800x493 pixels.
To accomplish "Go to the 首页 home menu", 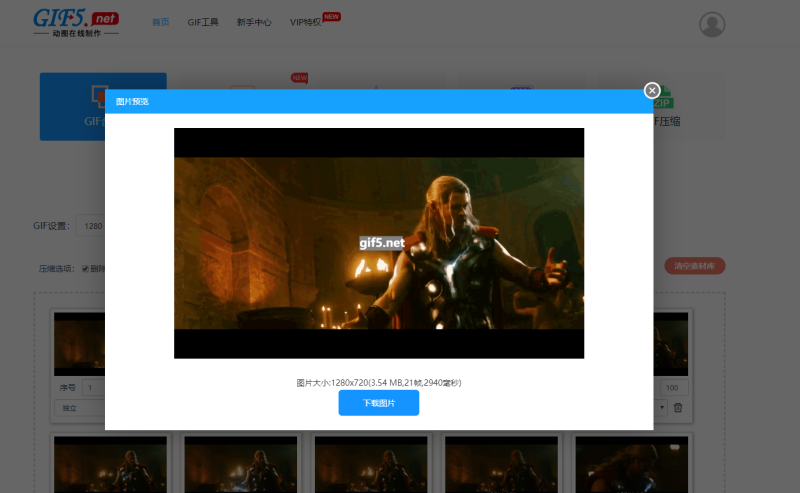I will coord(161,22).
